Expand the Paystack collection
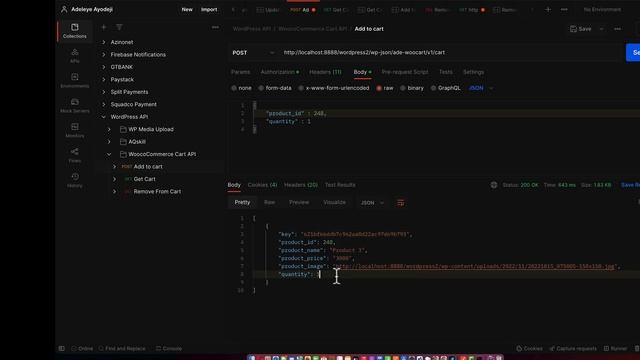 104,80
